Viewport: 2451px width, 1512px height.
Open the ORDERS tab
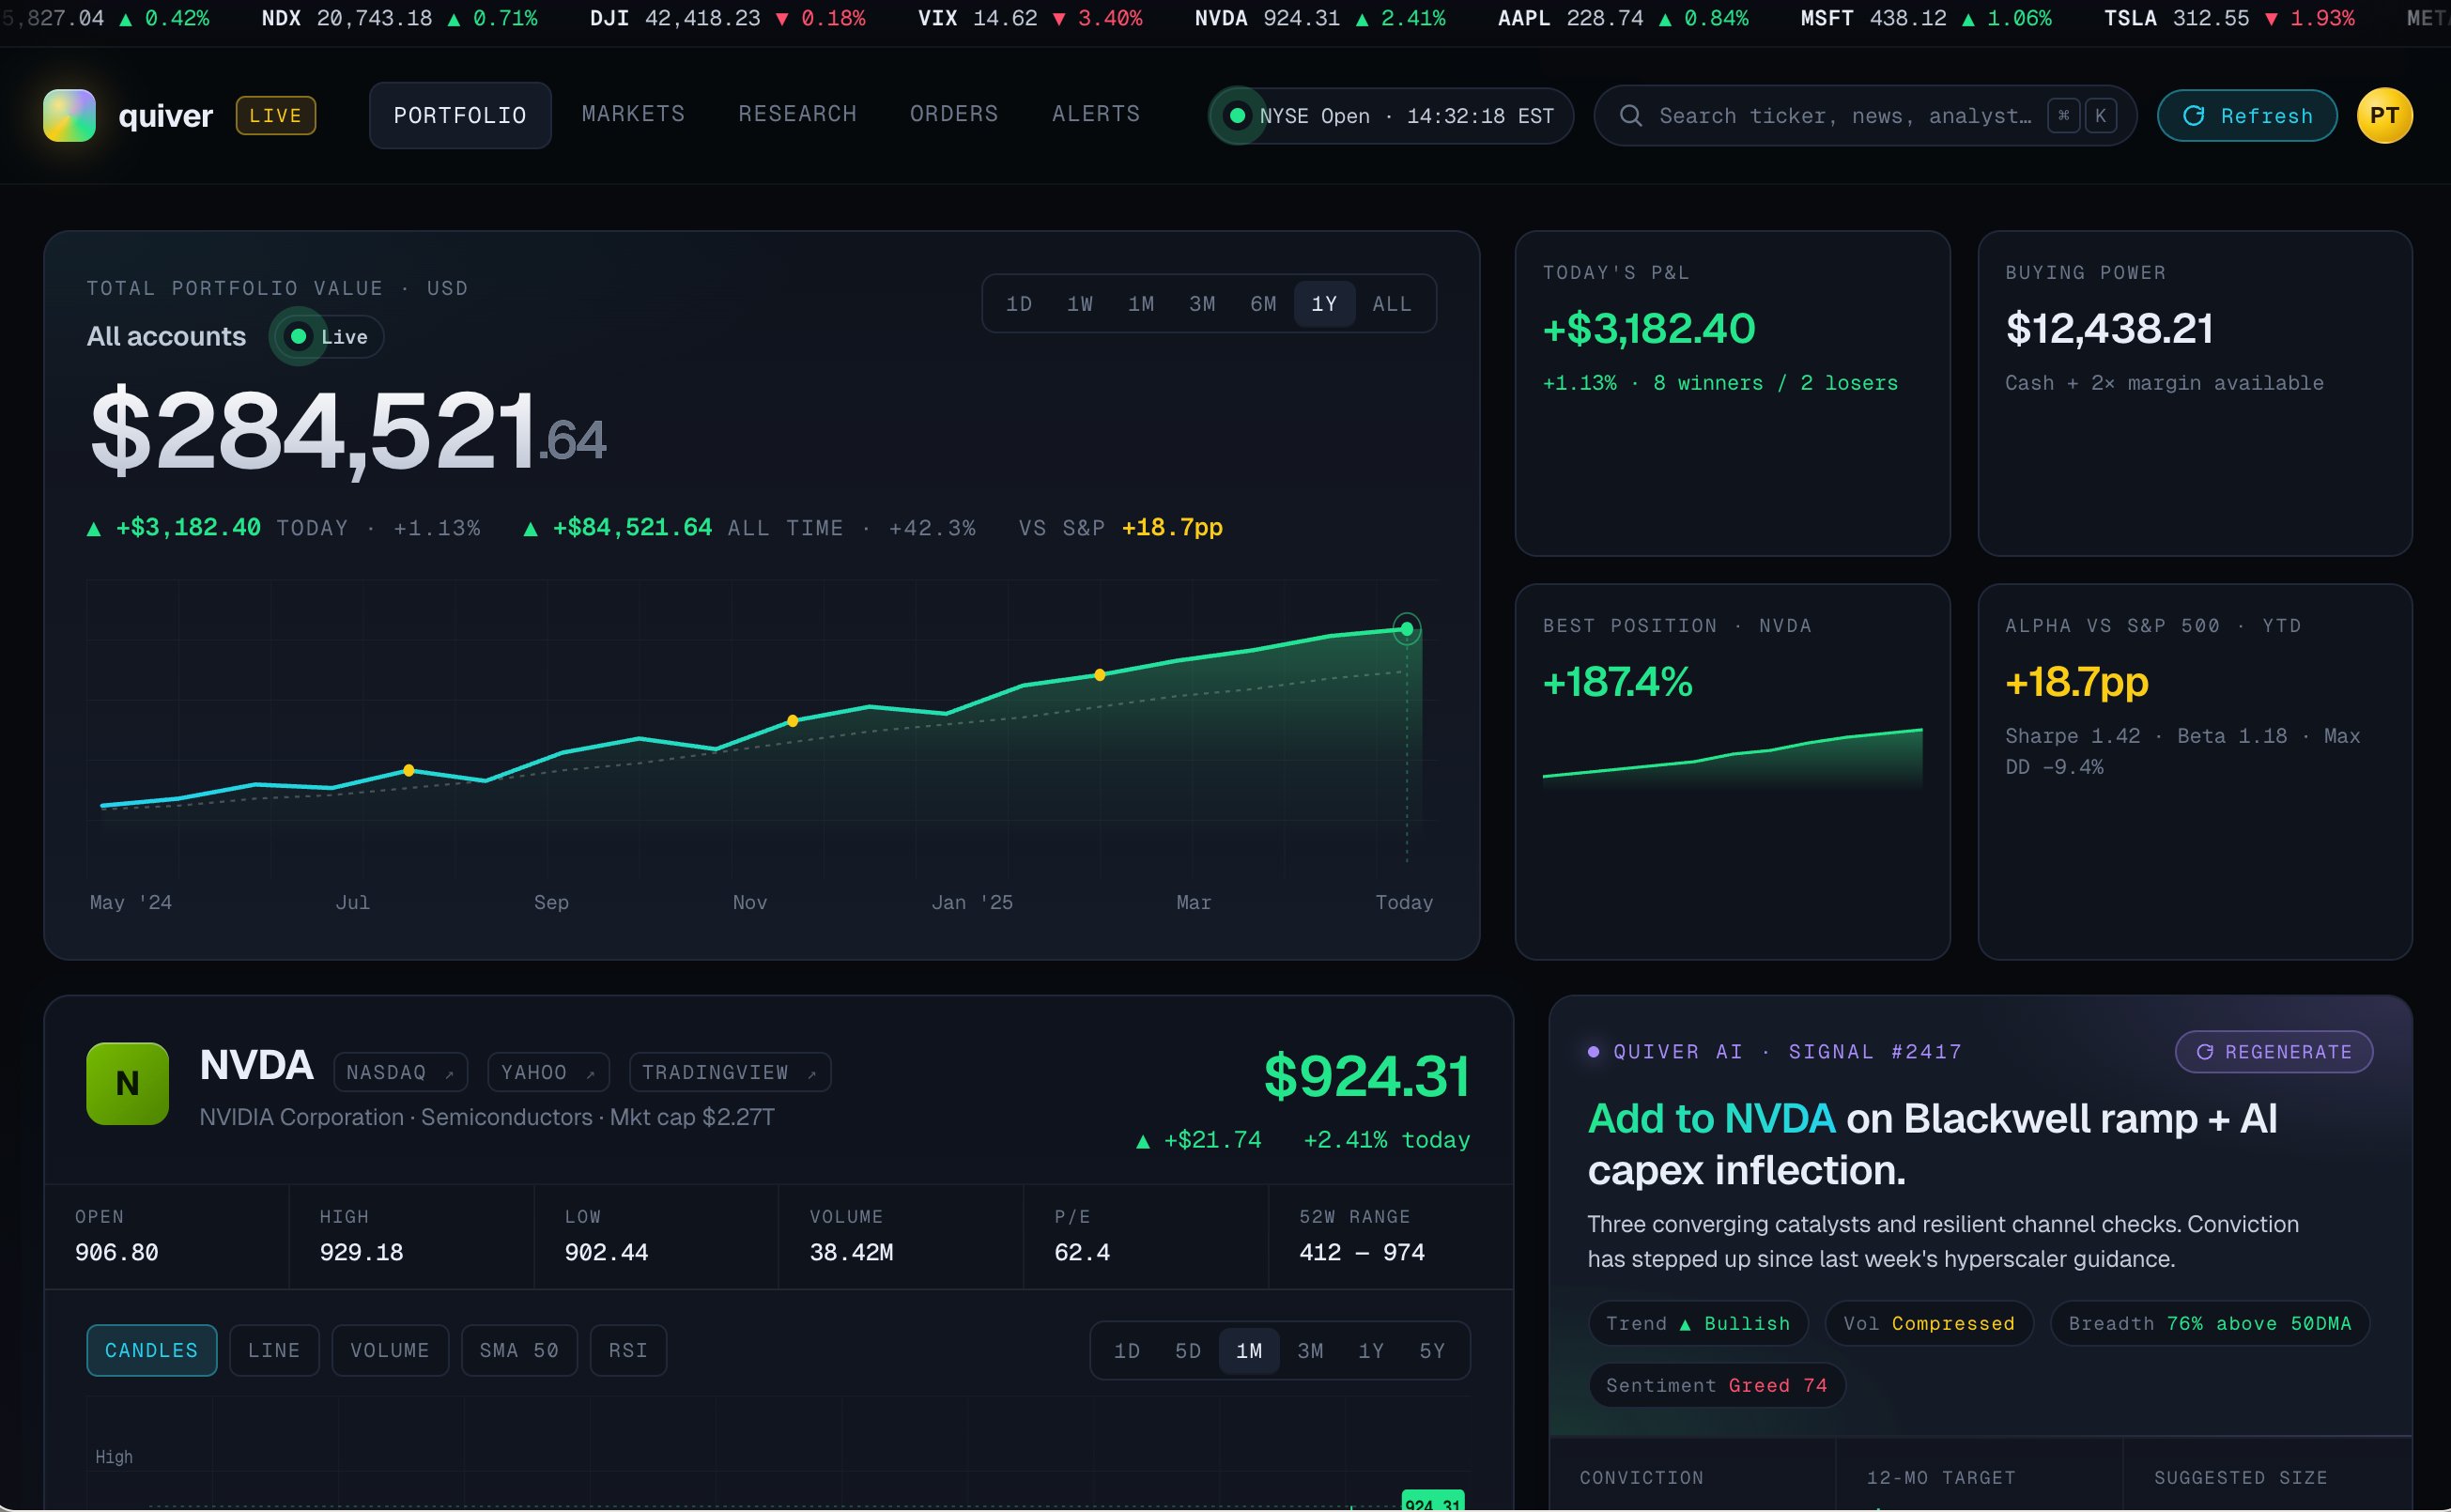pyautogui.click(x=954, y=114)
